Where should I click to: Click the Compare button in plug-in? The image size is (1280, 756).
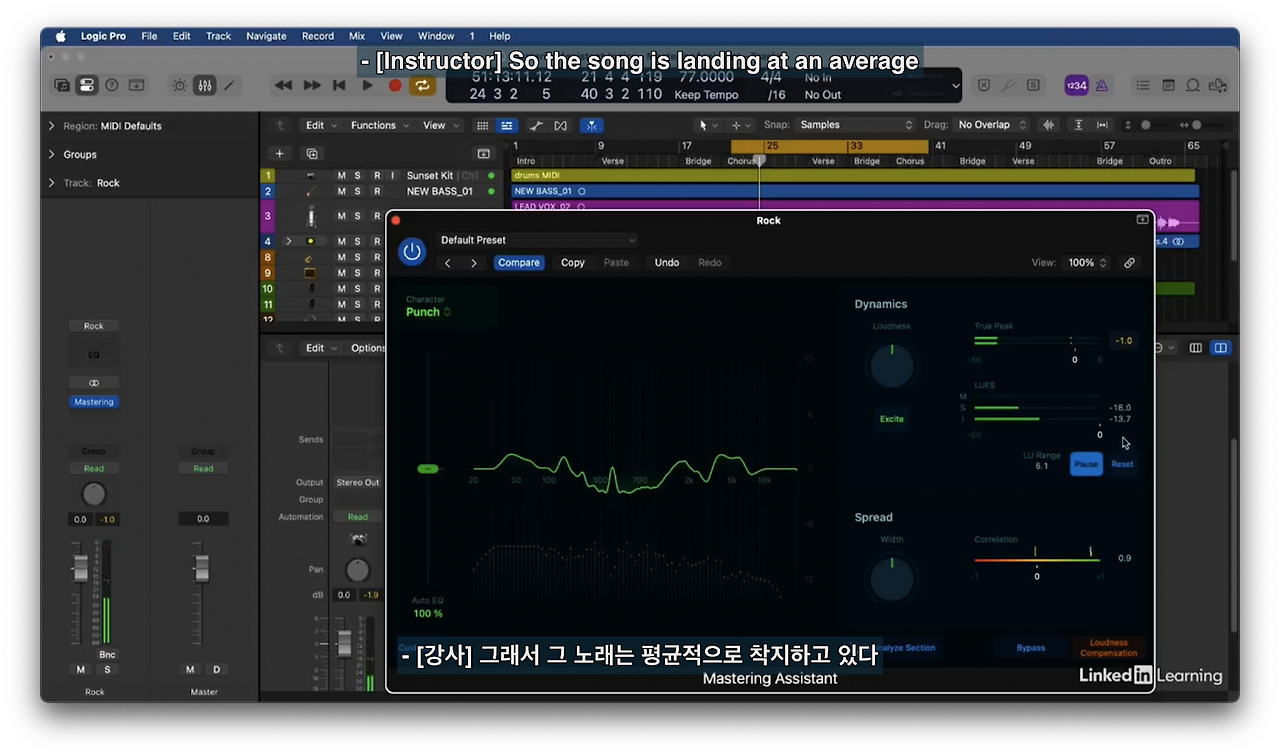[519, 263]
